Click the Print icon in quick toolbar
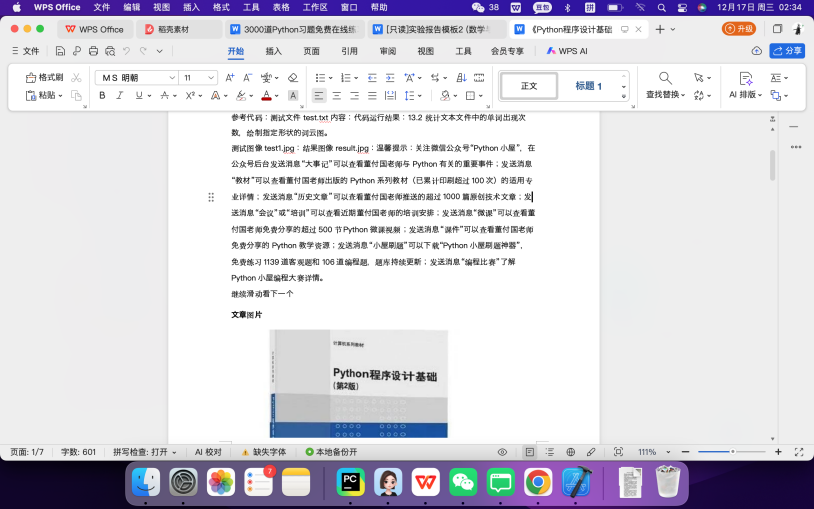Viewport: 814px width, 509px height. [x=93, y=51]
